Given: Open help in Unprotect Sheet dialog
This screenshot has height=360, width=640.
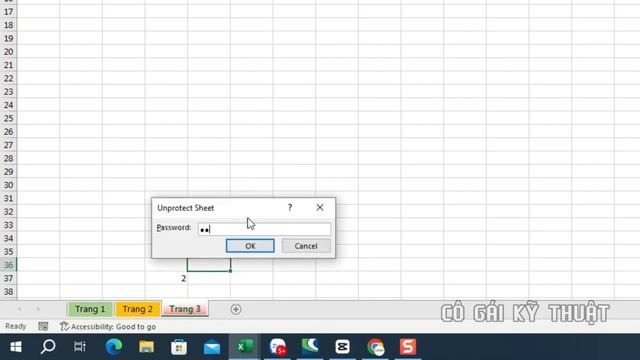Looking at the screenshot, I should point(290,207).
